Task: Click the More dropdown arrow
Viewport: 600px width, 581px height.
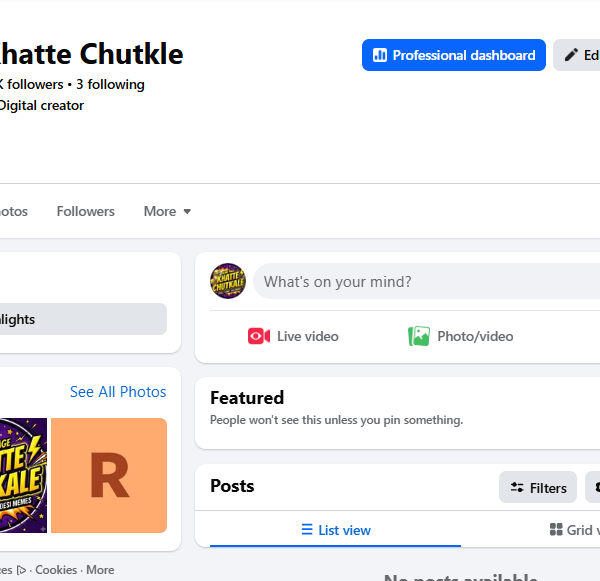Action: (x=187, y=212)
